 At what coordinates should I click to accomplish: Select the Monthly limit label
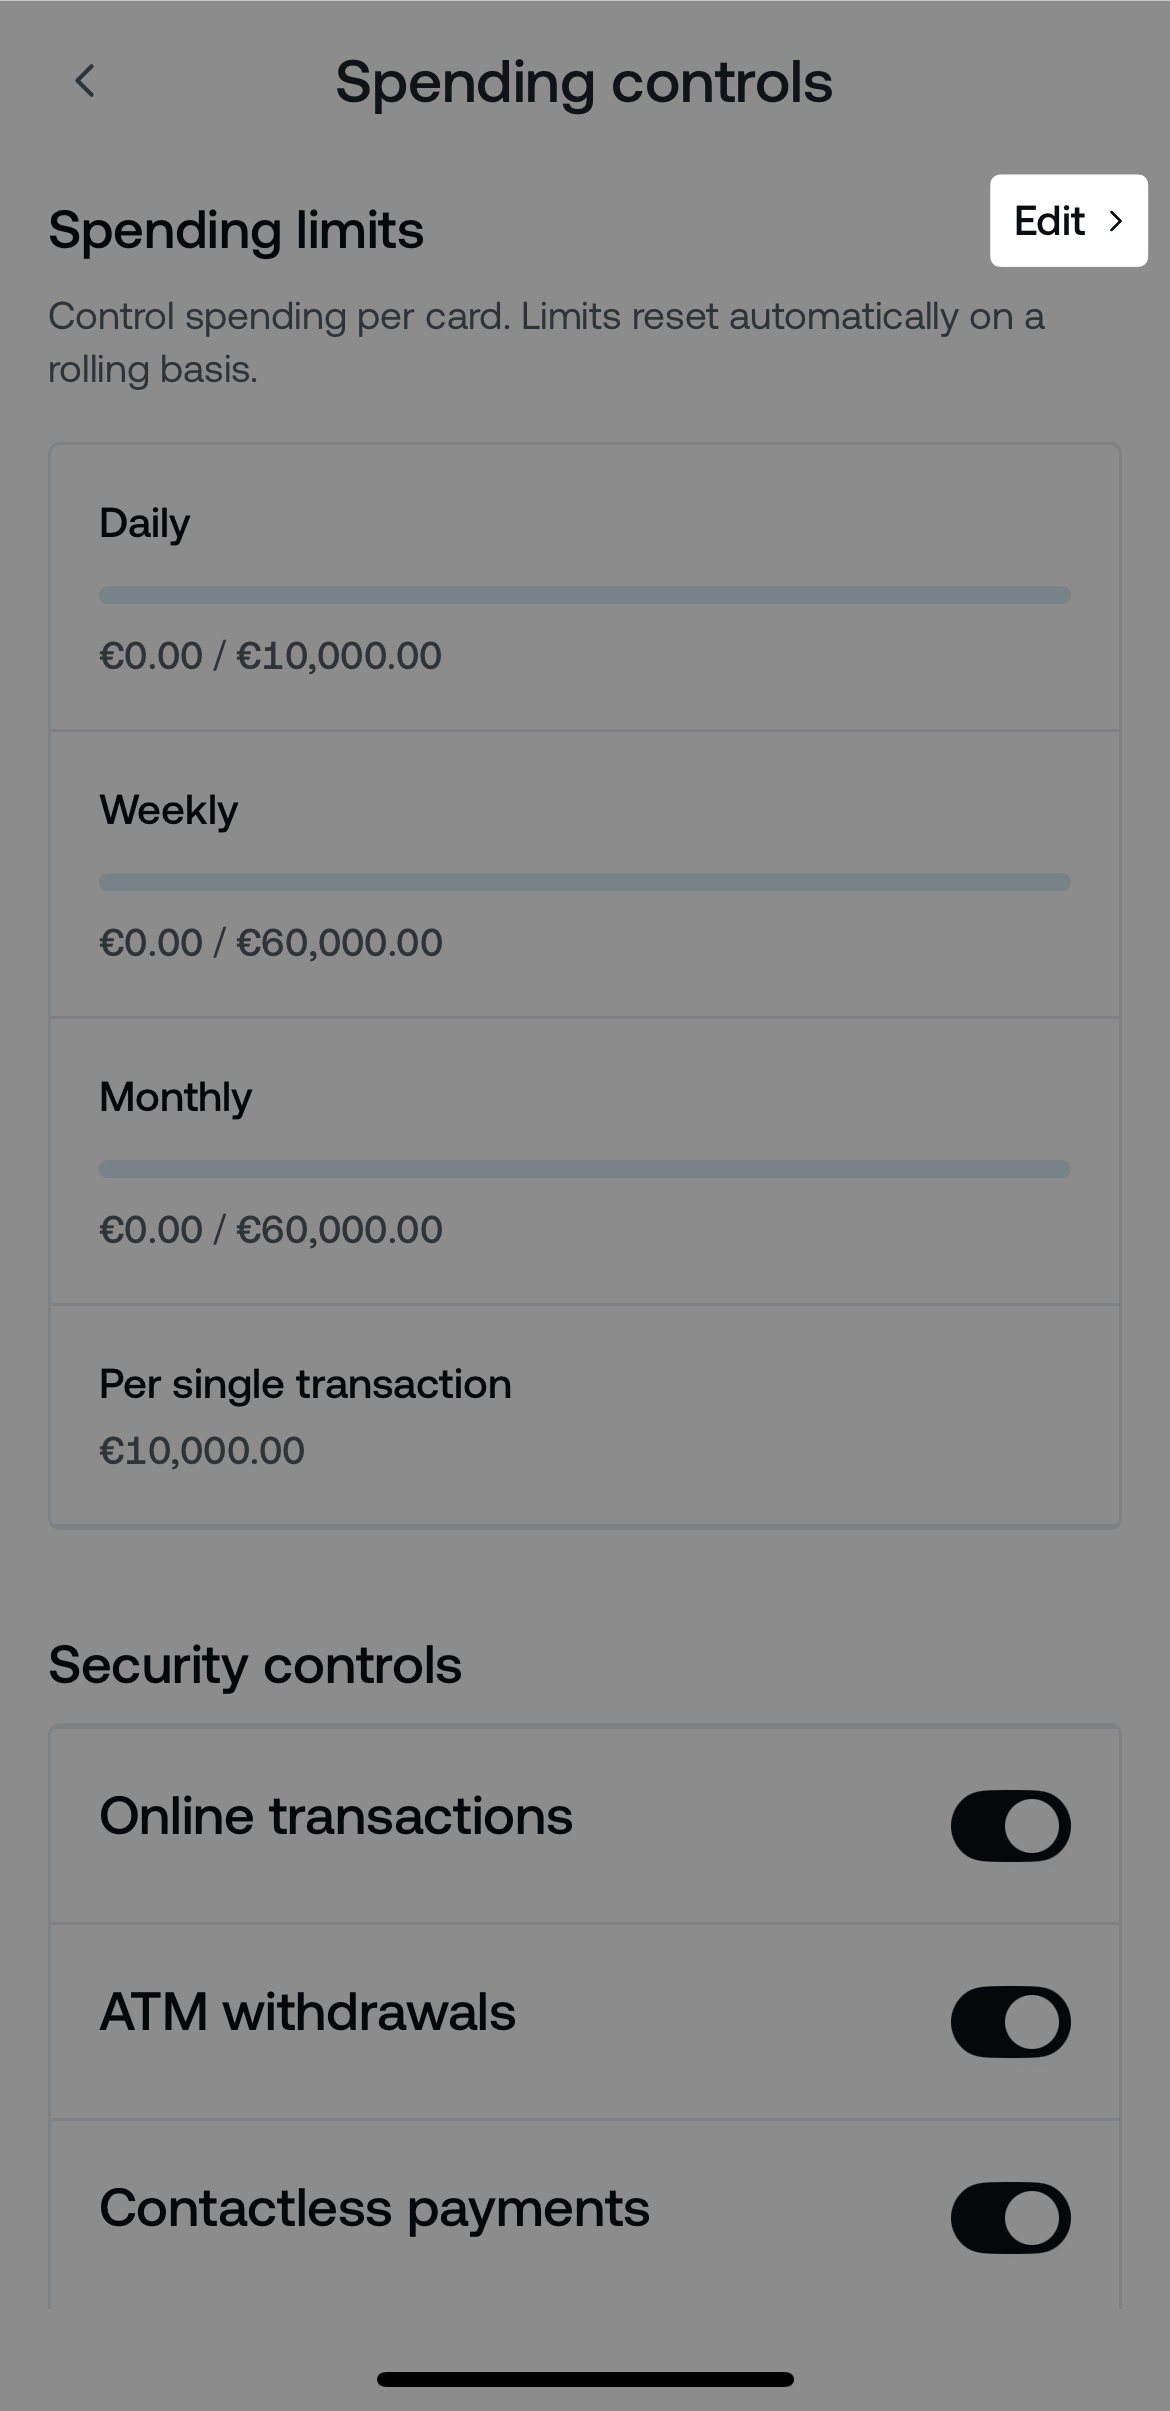176,1097
